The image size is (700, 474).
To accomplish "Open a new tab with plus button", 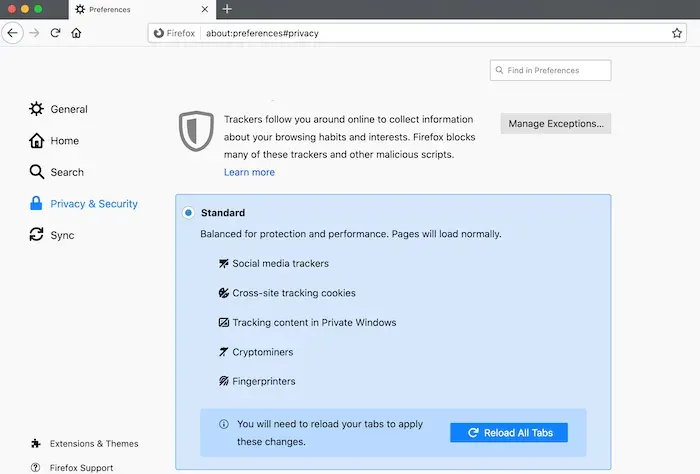I will [227, 9].
